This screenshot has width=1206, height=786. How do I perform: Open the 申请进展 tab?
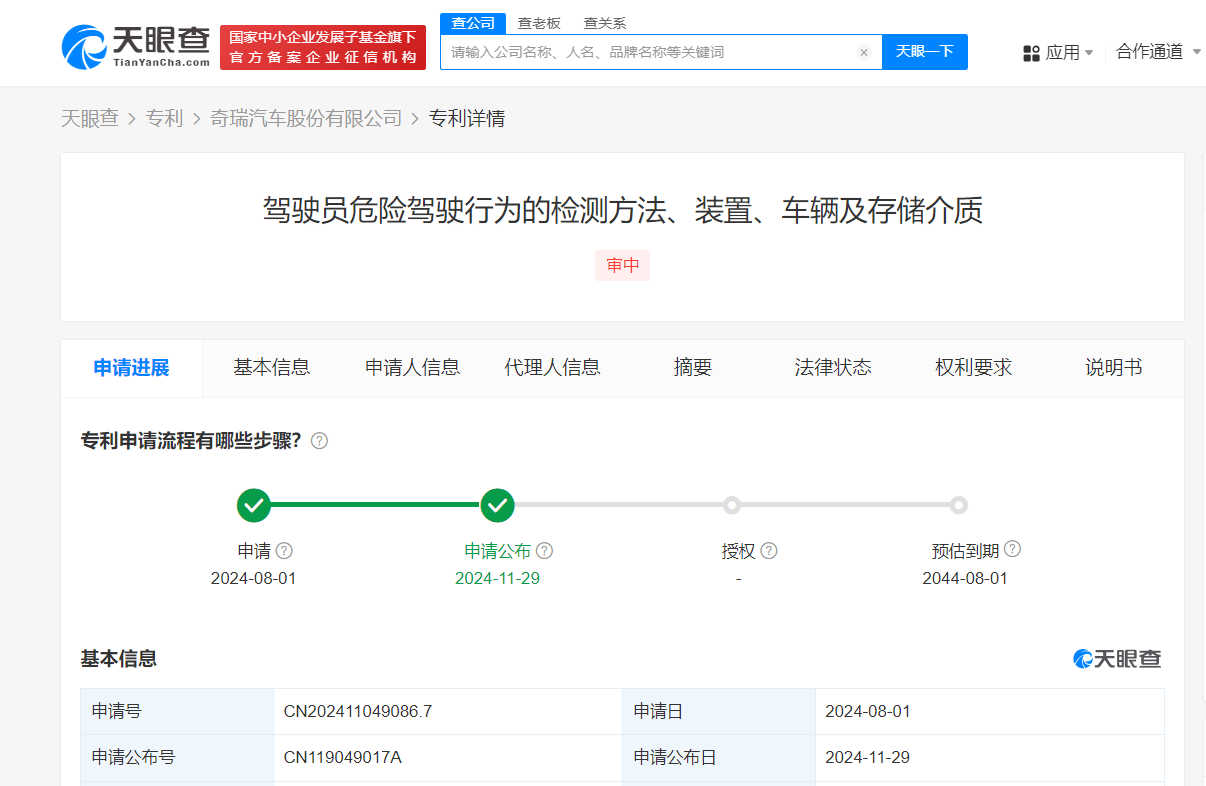132,368
